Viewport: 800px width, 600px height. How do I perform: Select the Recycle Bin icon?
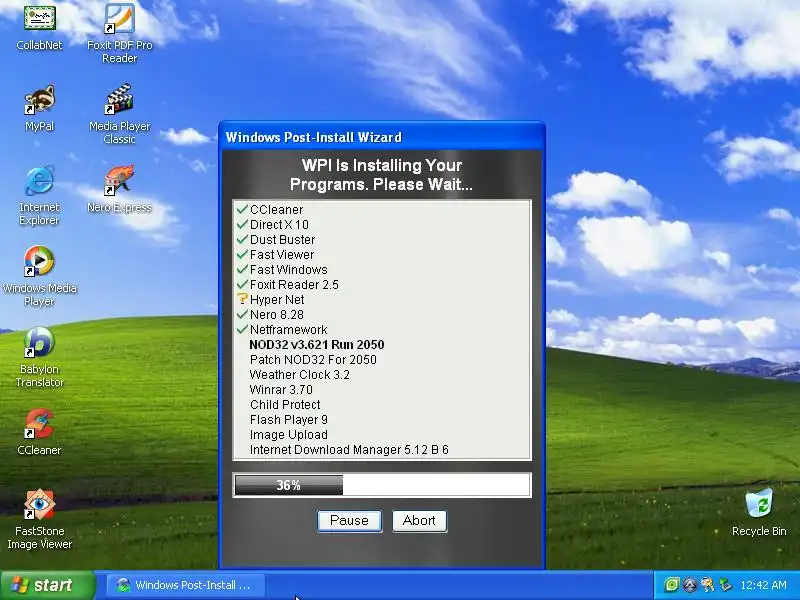pyautogui.click(x=759, y=512)
